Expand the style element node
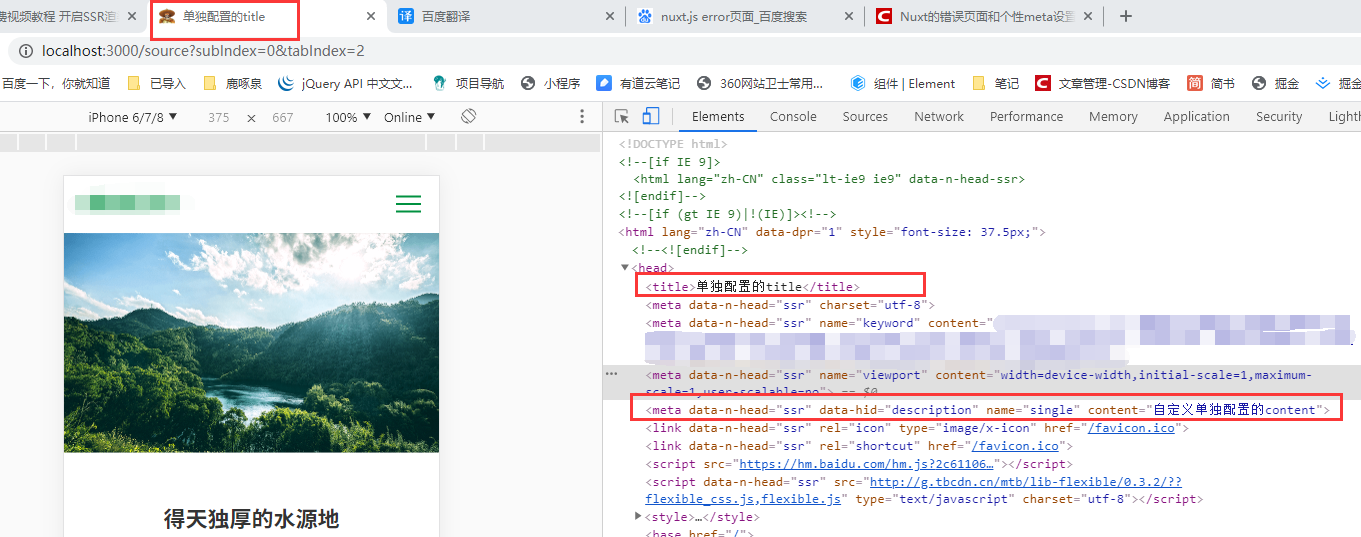This screenshot has width=1361, height=537. click(638, 517)
